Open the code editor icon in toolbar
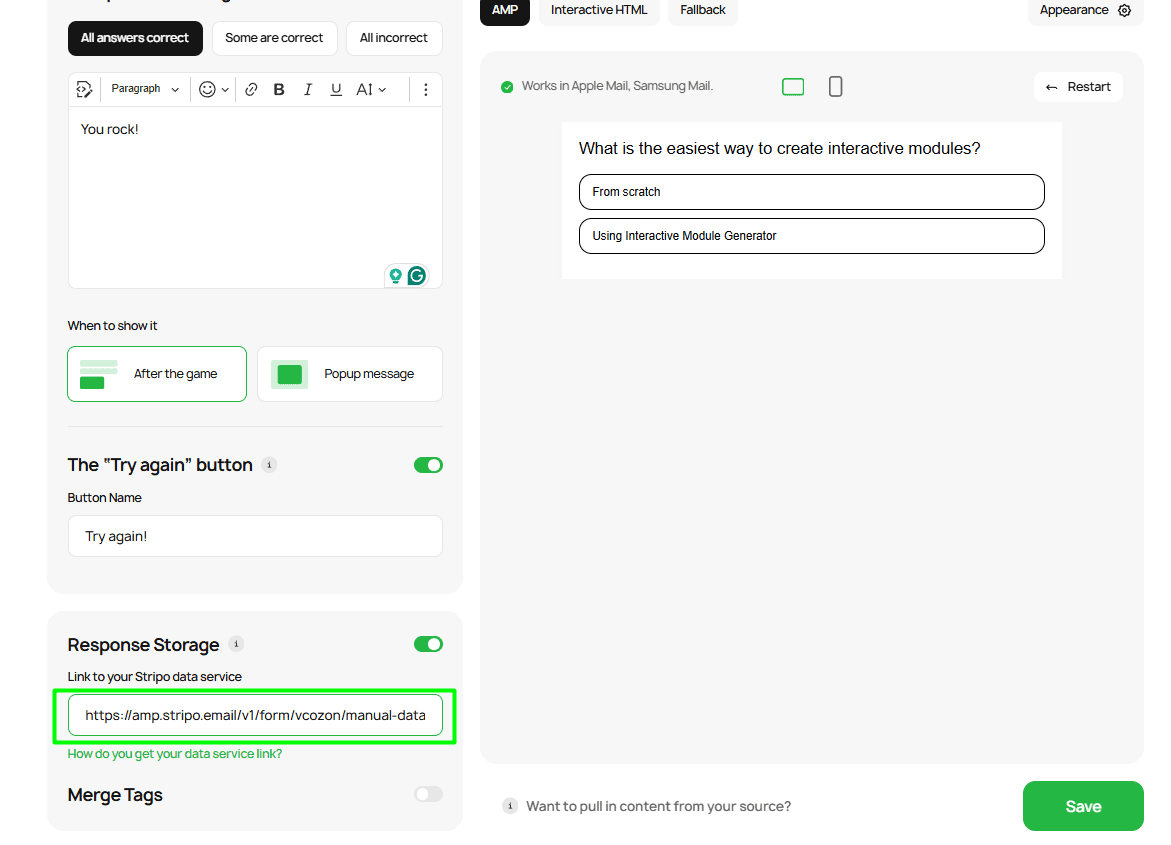This screenshot has height=845, width=1171. point(84,90)
